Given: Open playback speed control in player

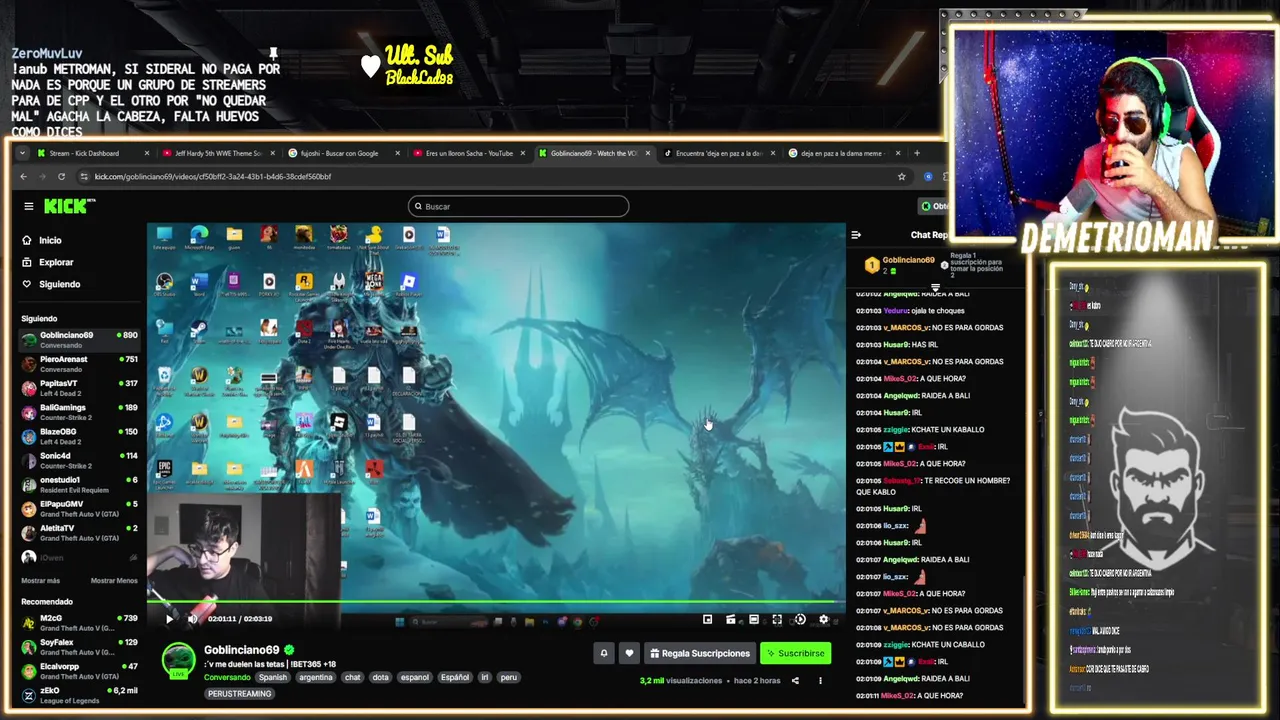Looking at the screenshot, I should [x=800, y=620].
